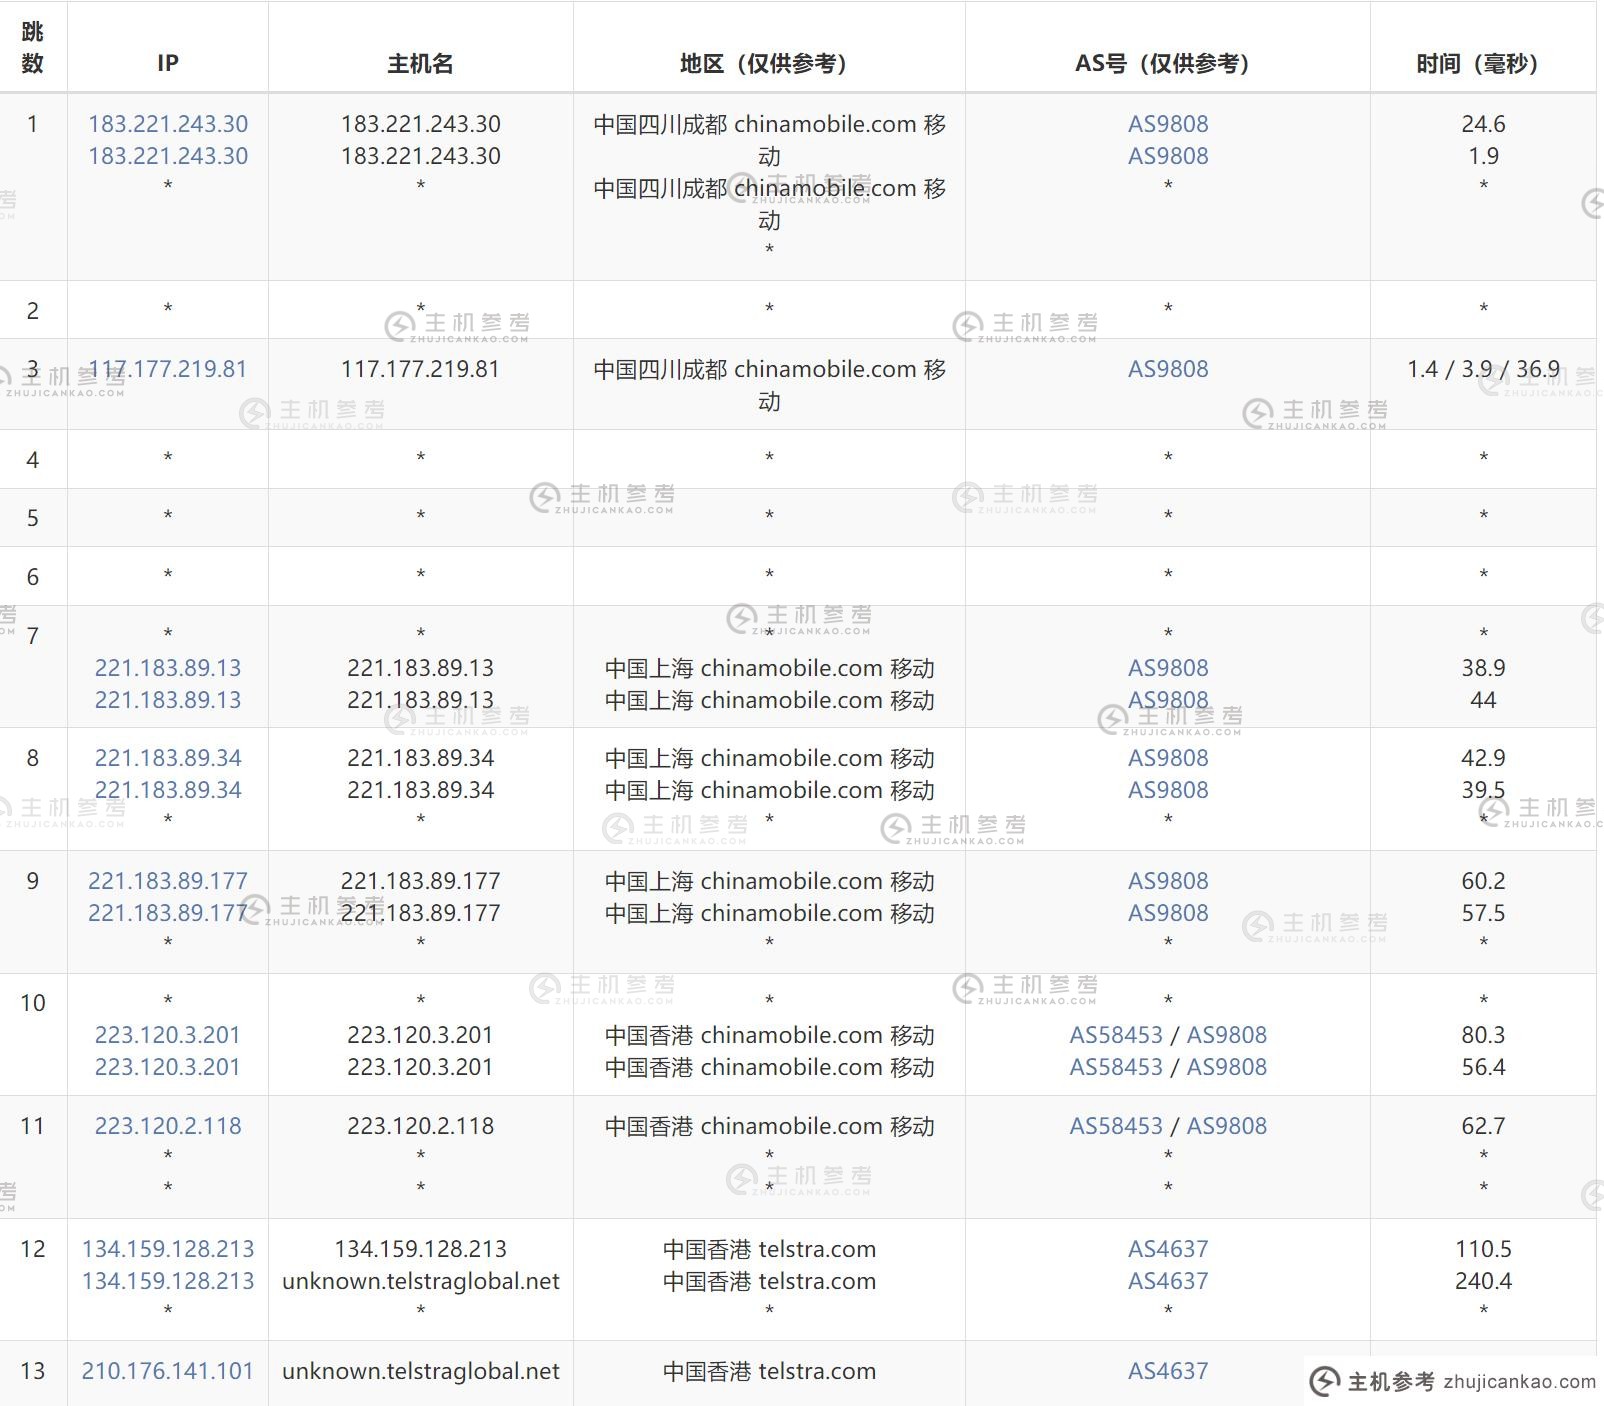Open the 210.176.141.101 IP link in hop 13
Screen dimensions: 1604x1406
168,1371
